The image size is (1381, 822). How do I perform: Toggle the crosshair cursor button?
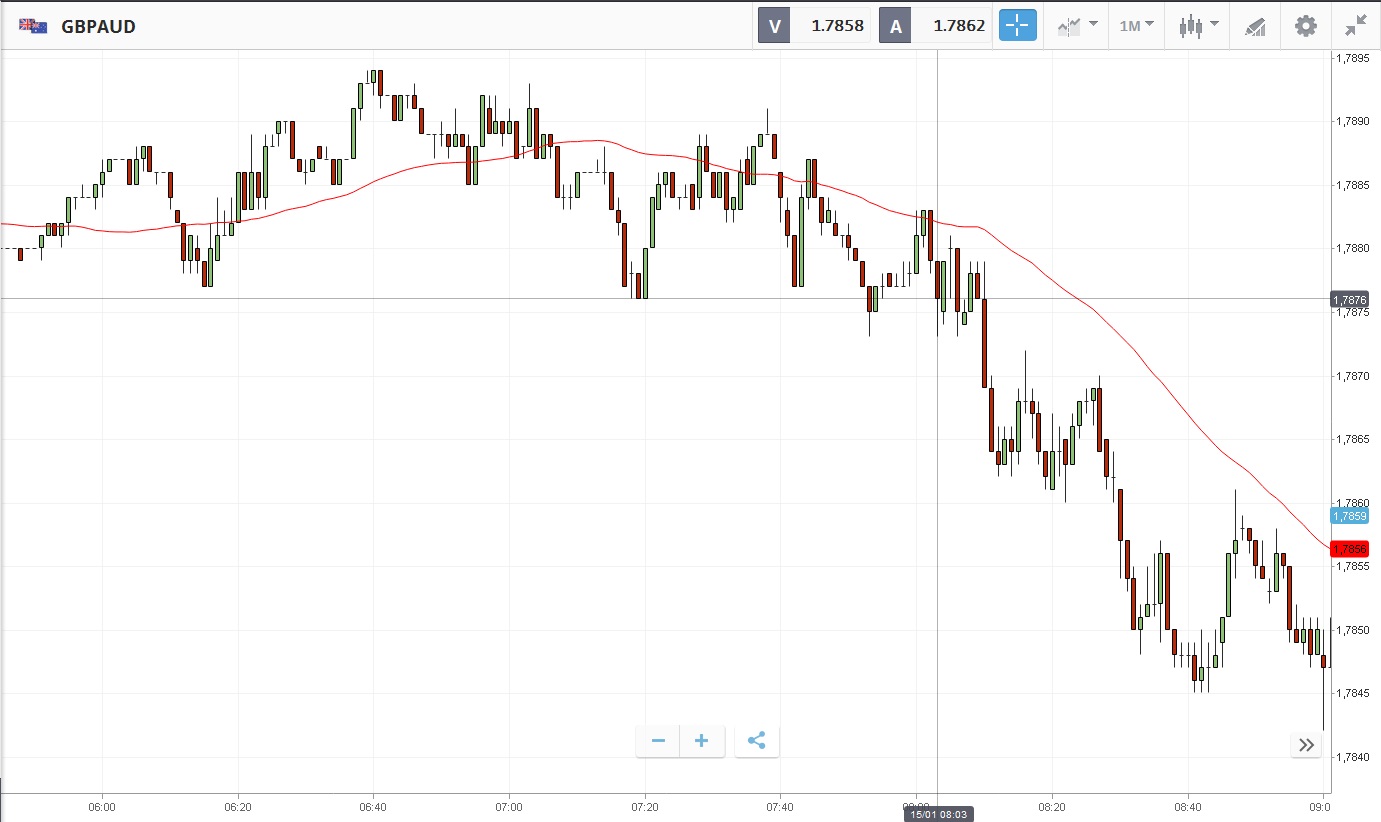tap(1018, 26)
